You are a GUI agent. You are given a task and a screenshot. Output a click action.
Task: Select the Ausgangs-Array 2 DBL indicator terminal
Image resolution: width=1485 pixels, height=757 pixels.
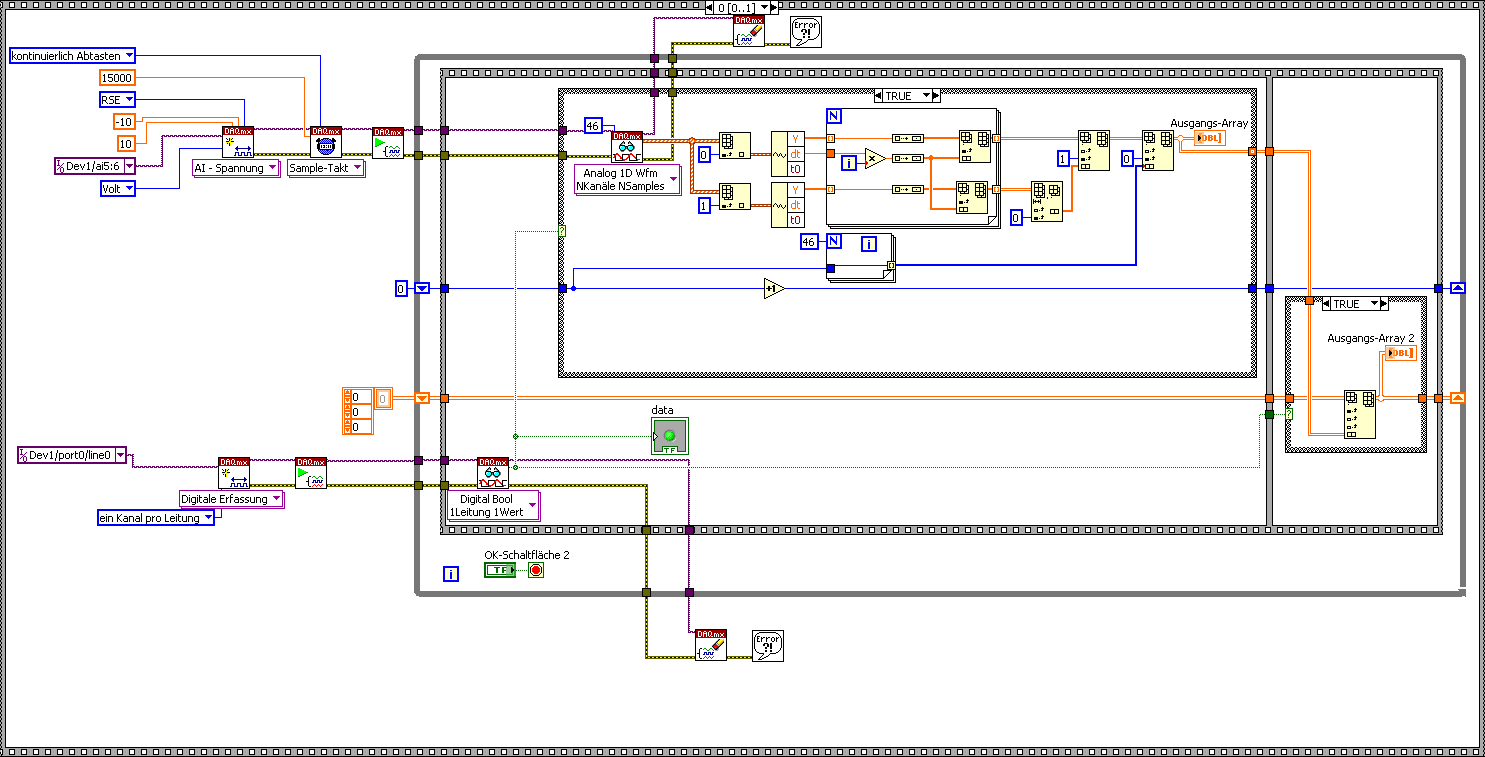[1399, 353]
